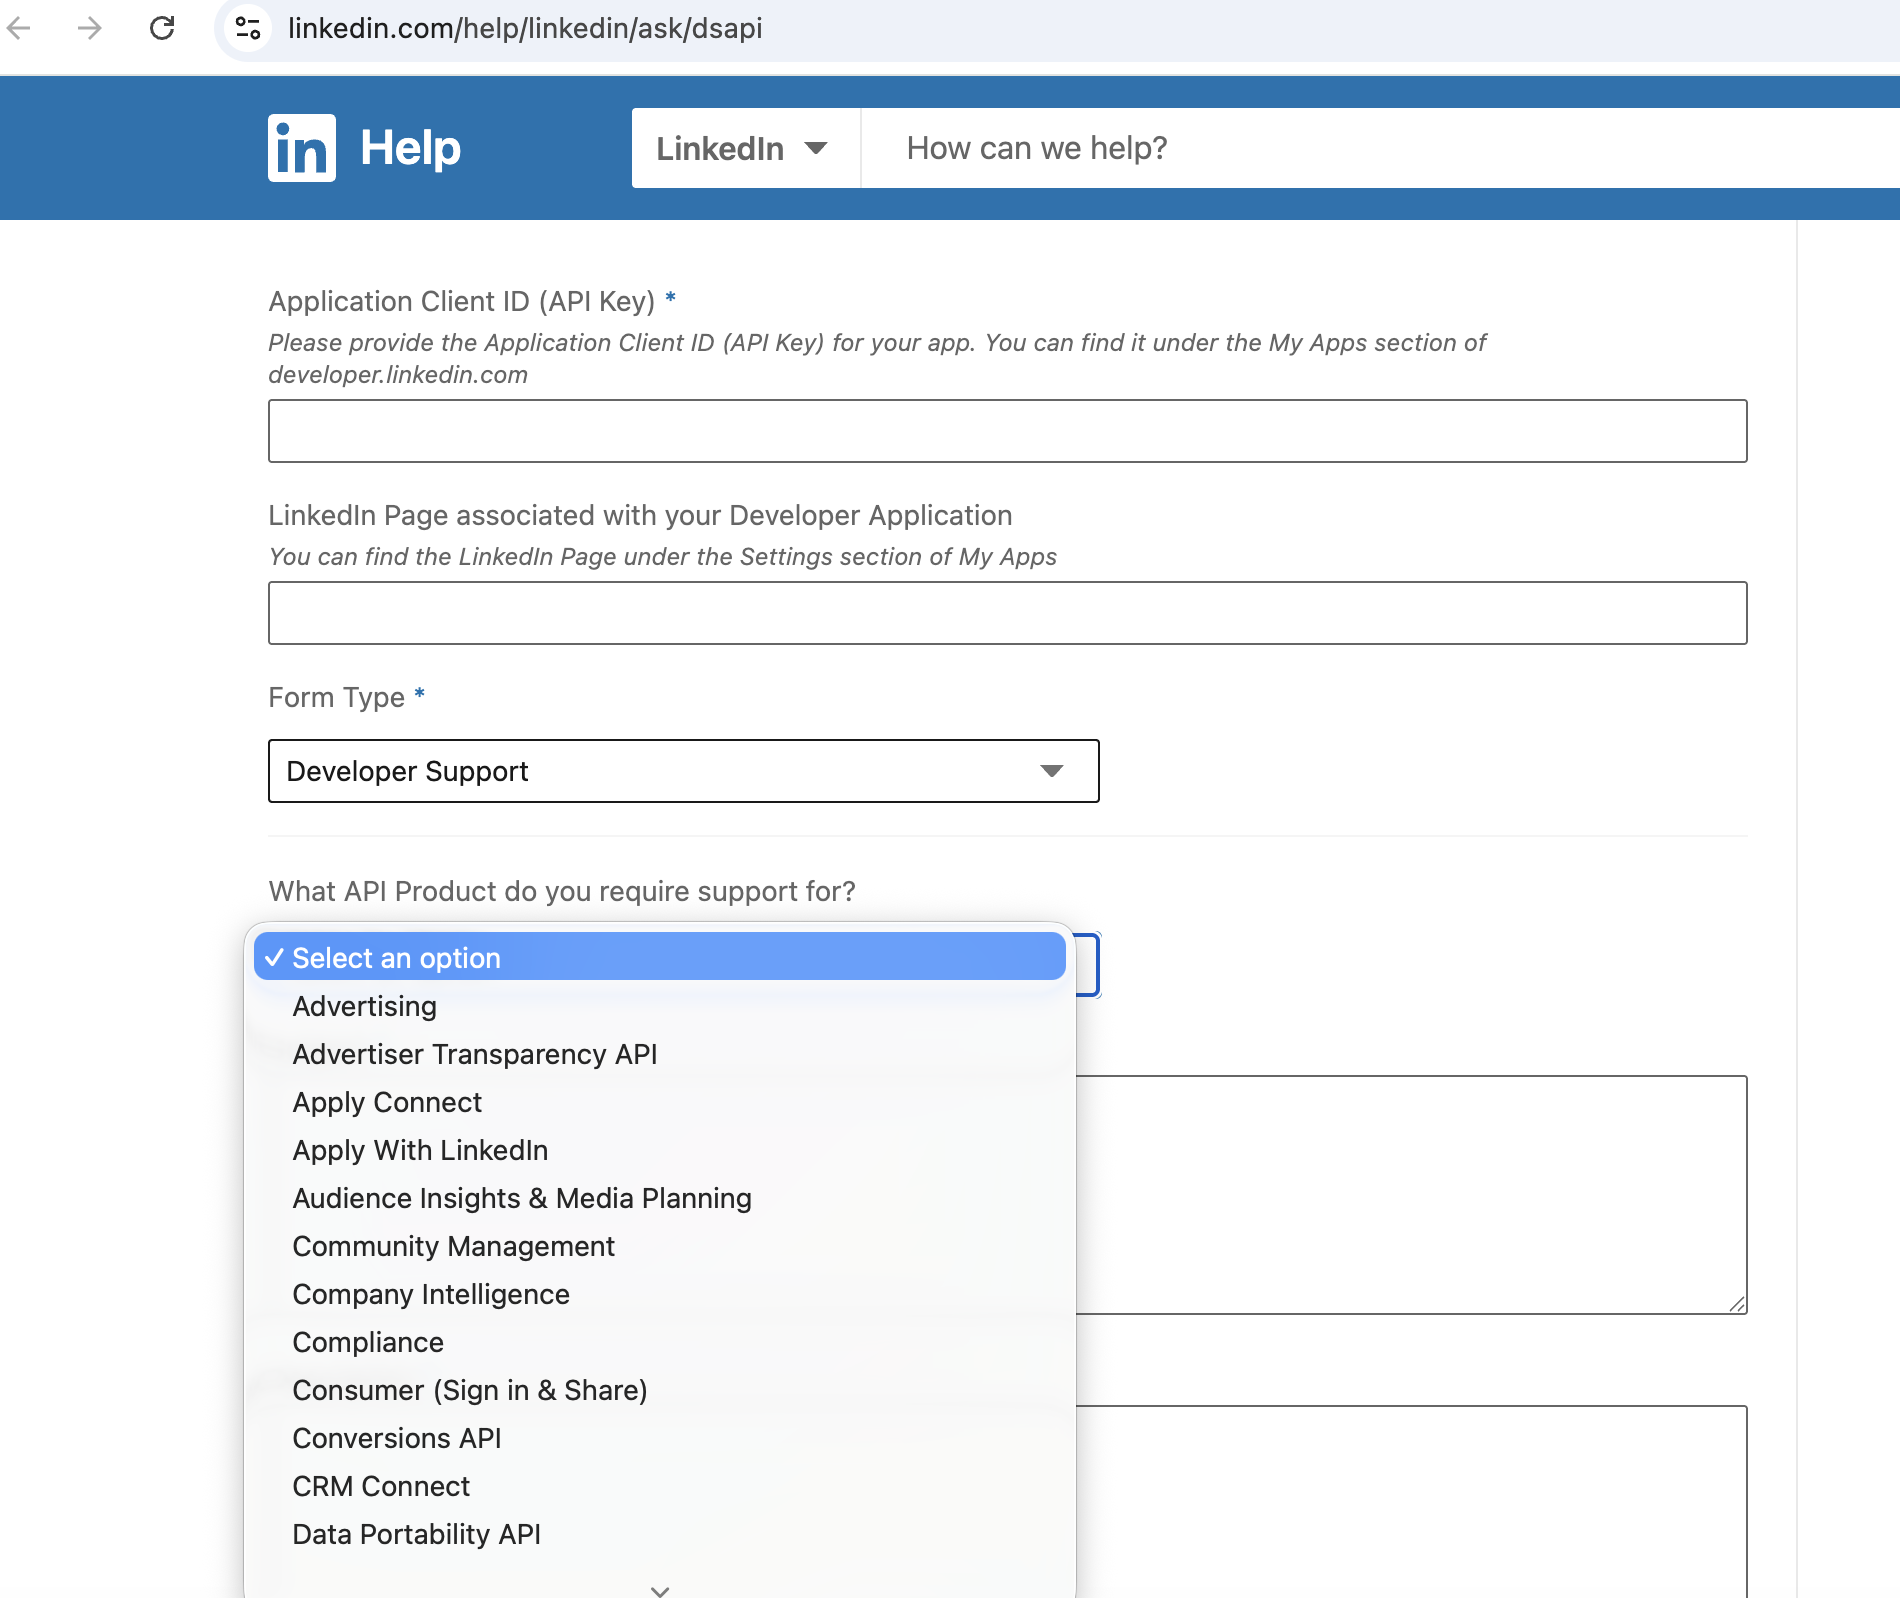Click the Help header text

pyautogui.click(x=410, y=148)
